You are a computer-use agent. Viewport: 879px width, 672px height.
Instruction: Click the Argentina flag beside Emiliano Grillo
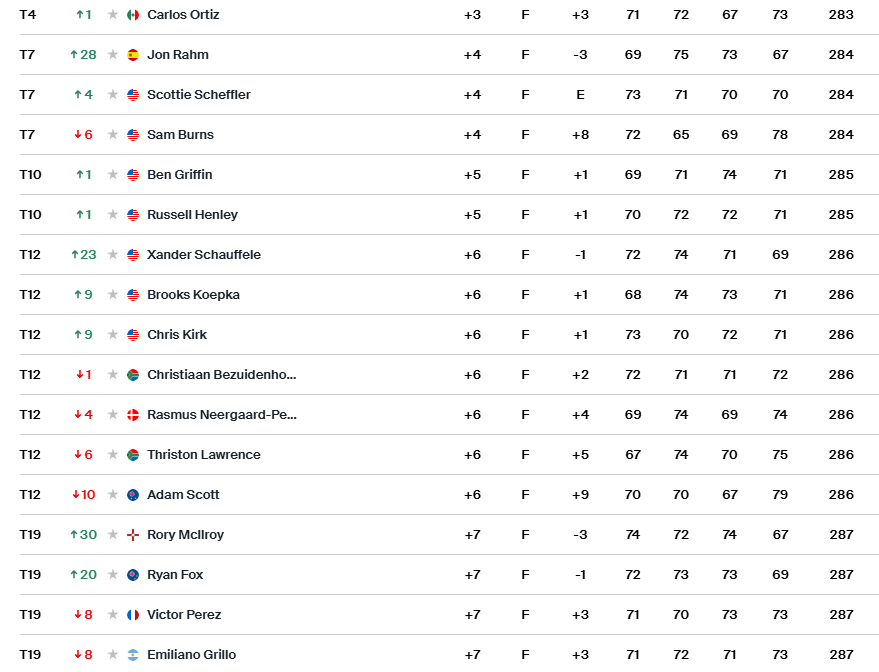[x=133, y=655]
